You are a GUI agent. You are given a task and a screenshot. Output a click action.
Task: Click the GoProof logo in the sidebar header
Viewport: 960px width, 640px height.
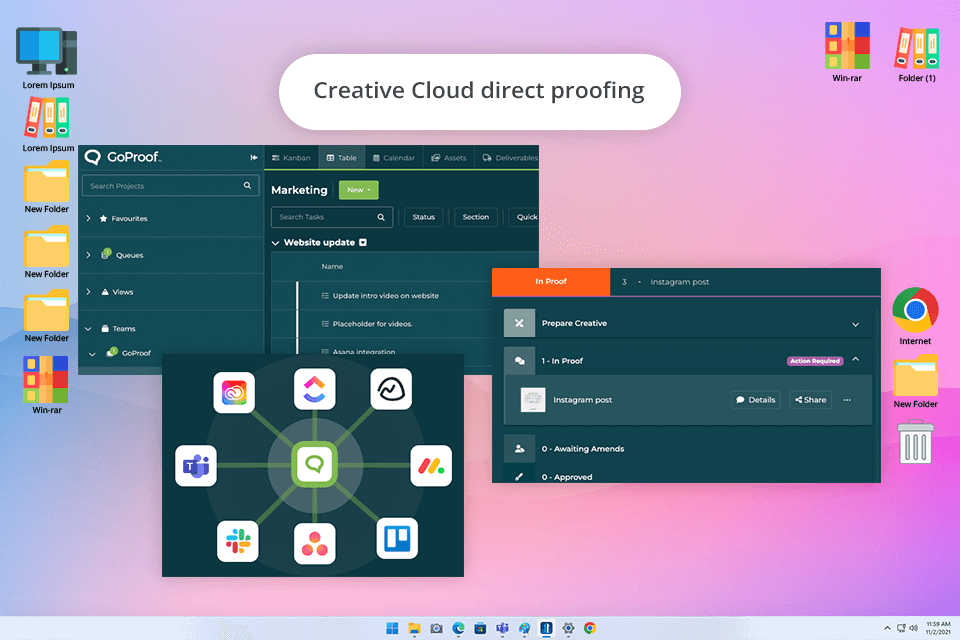pos(122,157)
